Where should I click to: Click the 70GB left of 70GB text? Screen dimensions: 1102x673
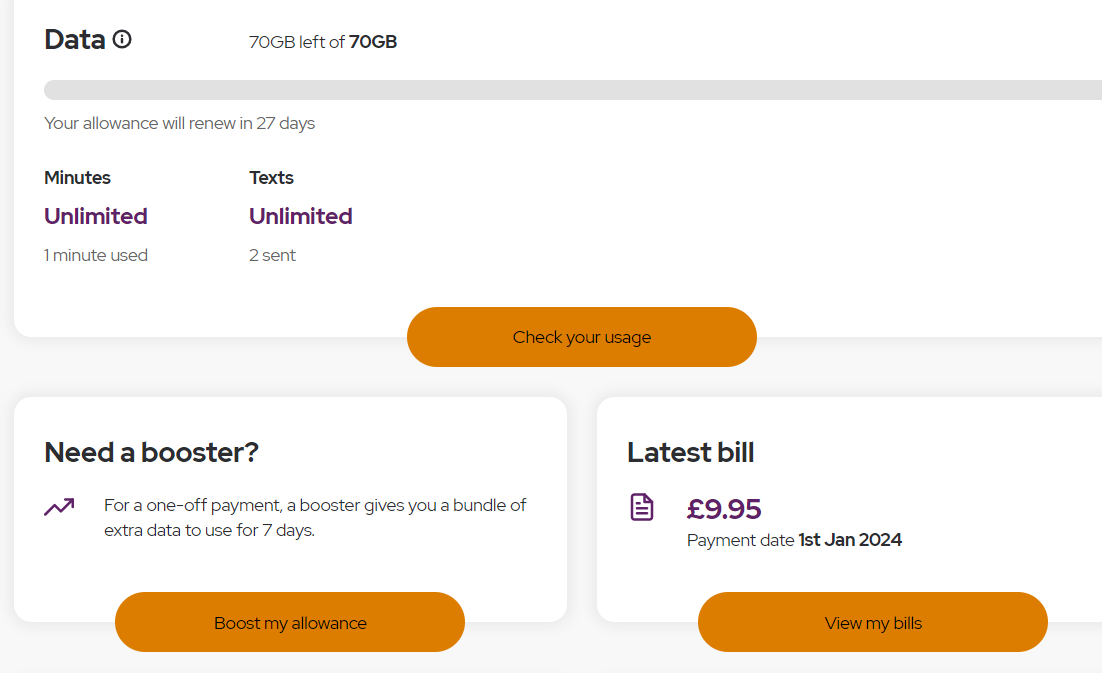point(322,42)
